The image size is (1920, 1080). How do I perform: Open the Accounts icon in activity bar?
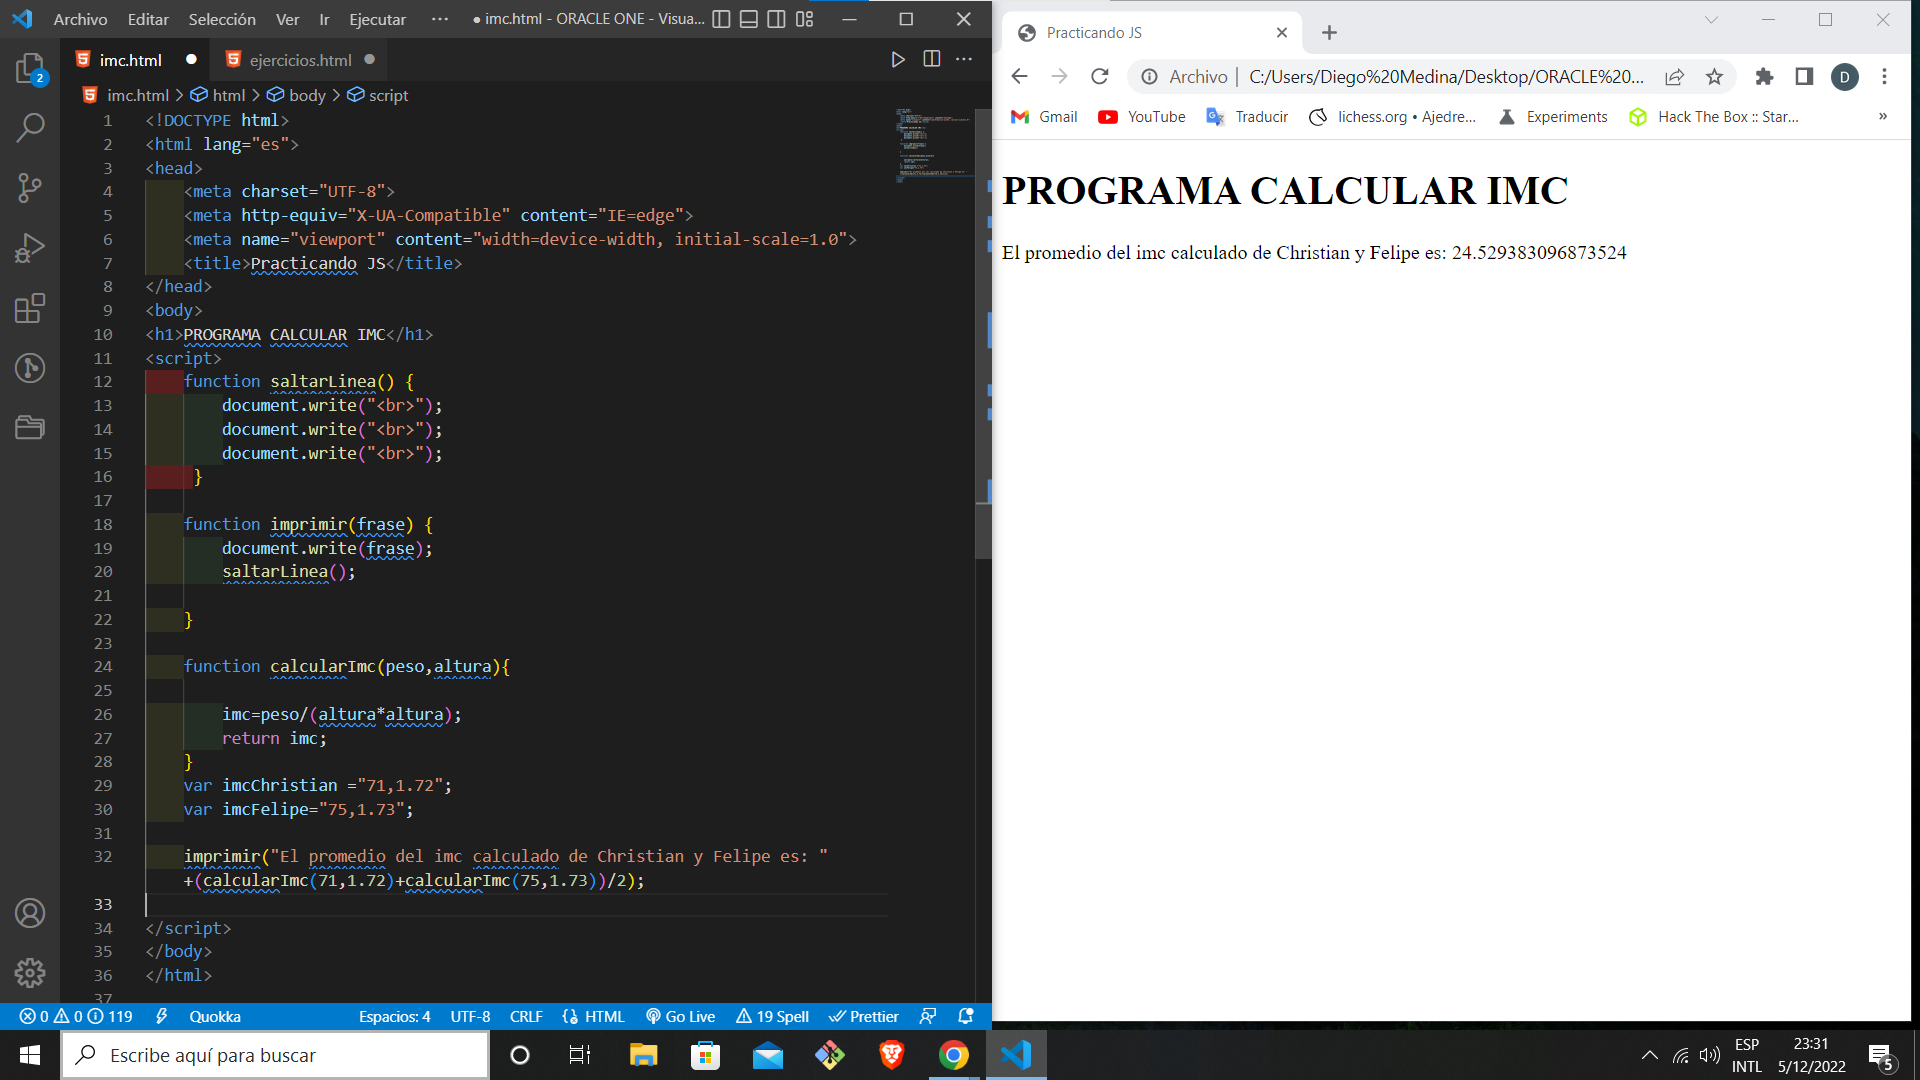(30, 913)
